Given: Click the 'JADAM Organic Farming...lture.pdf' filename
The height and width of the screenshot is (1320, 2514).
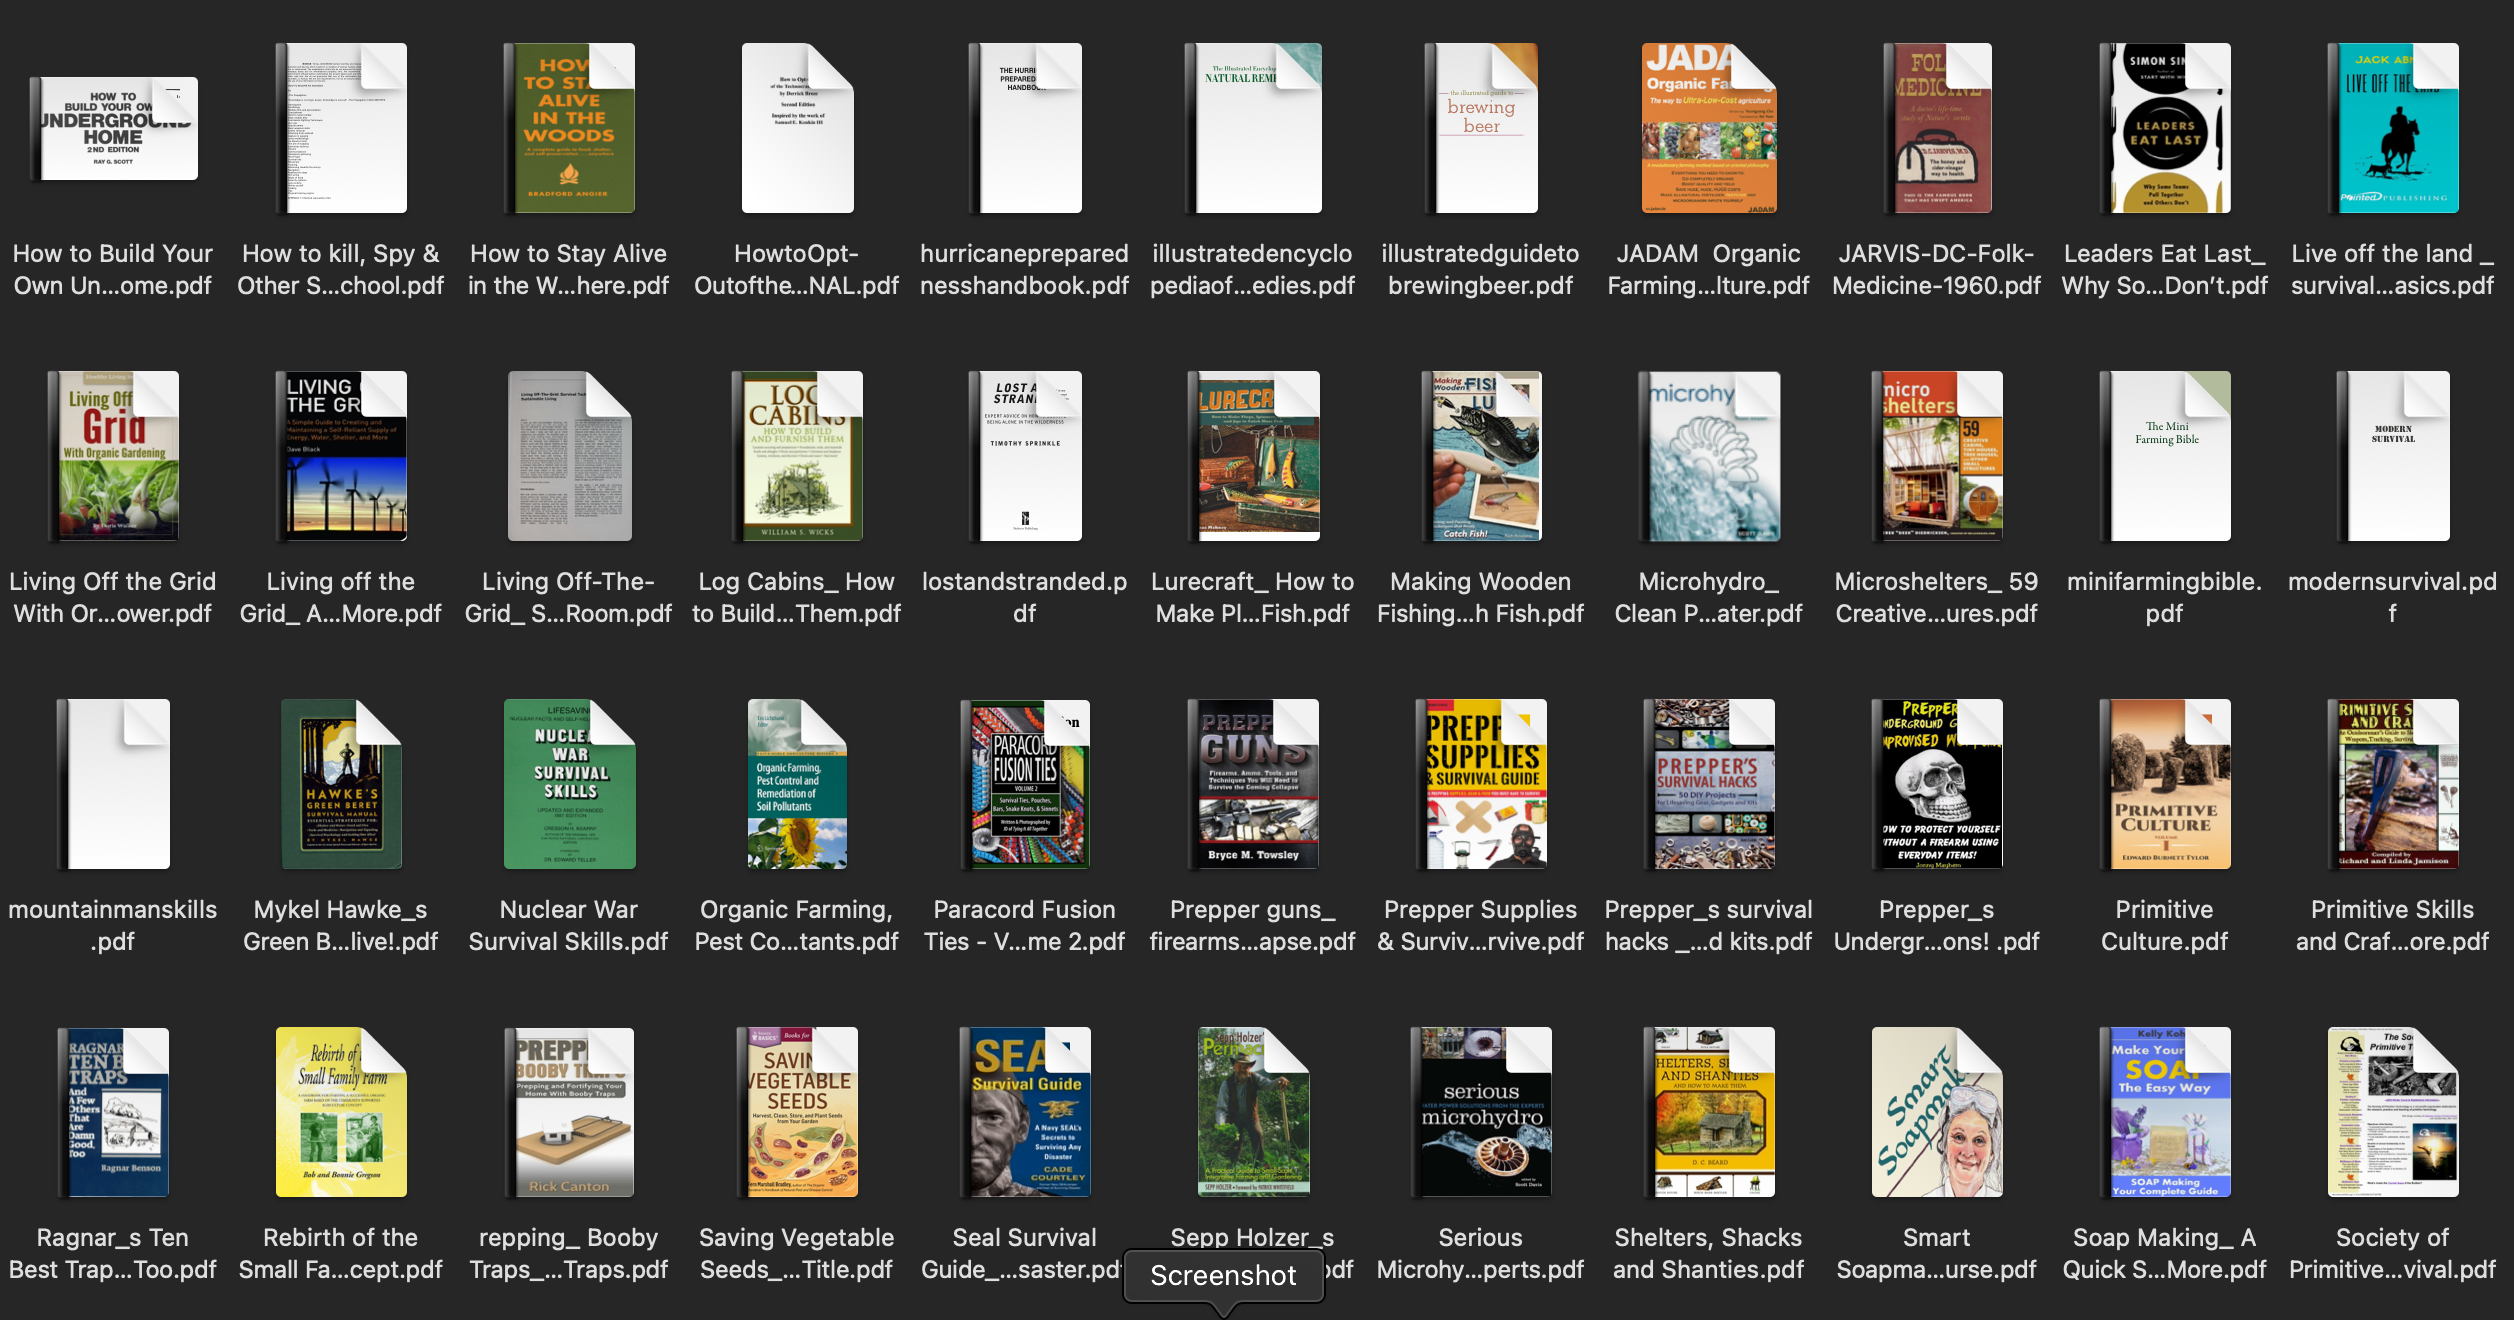Looking at the screenshot, I should 1709,270.
